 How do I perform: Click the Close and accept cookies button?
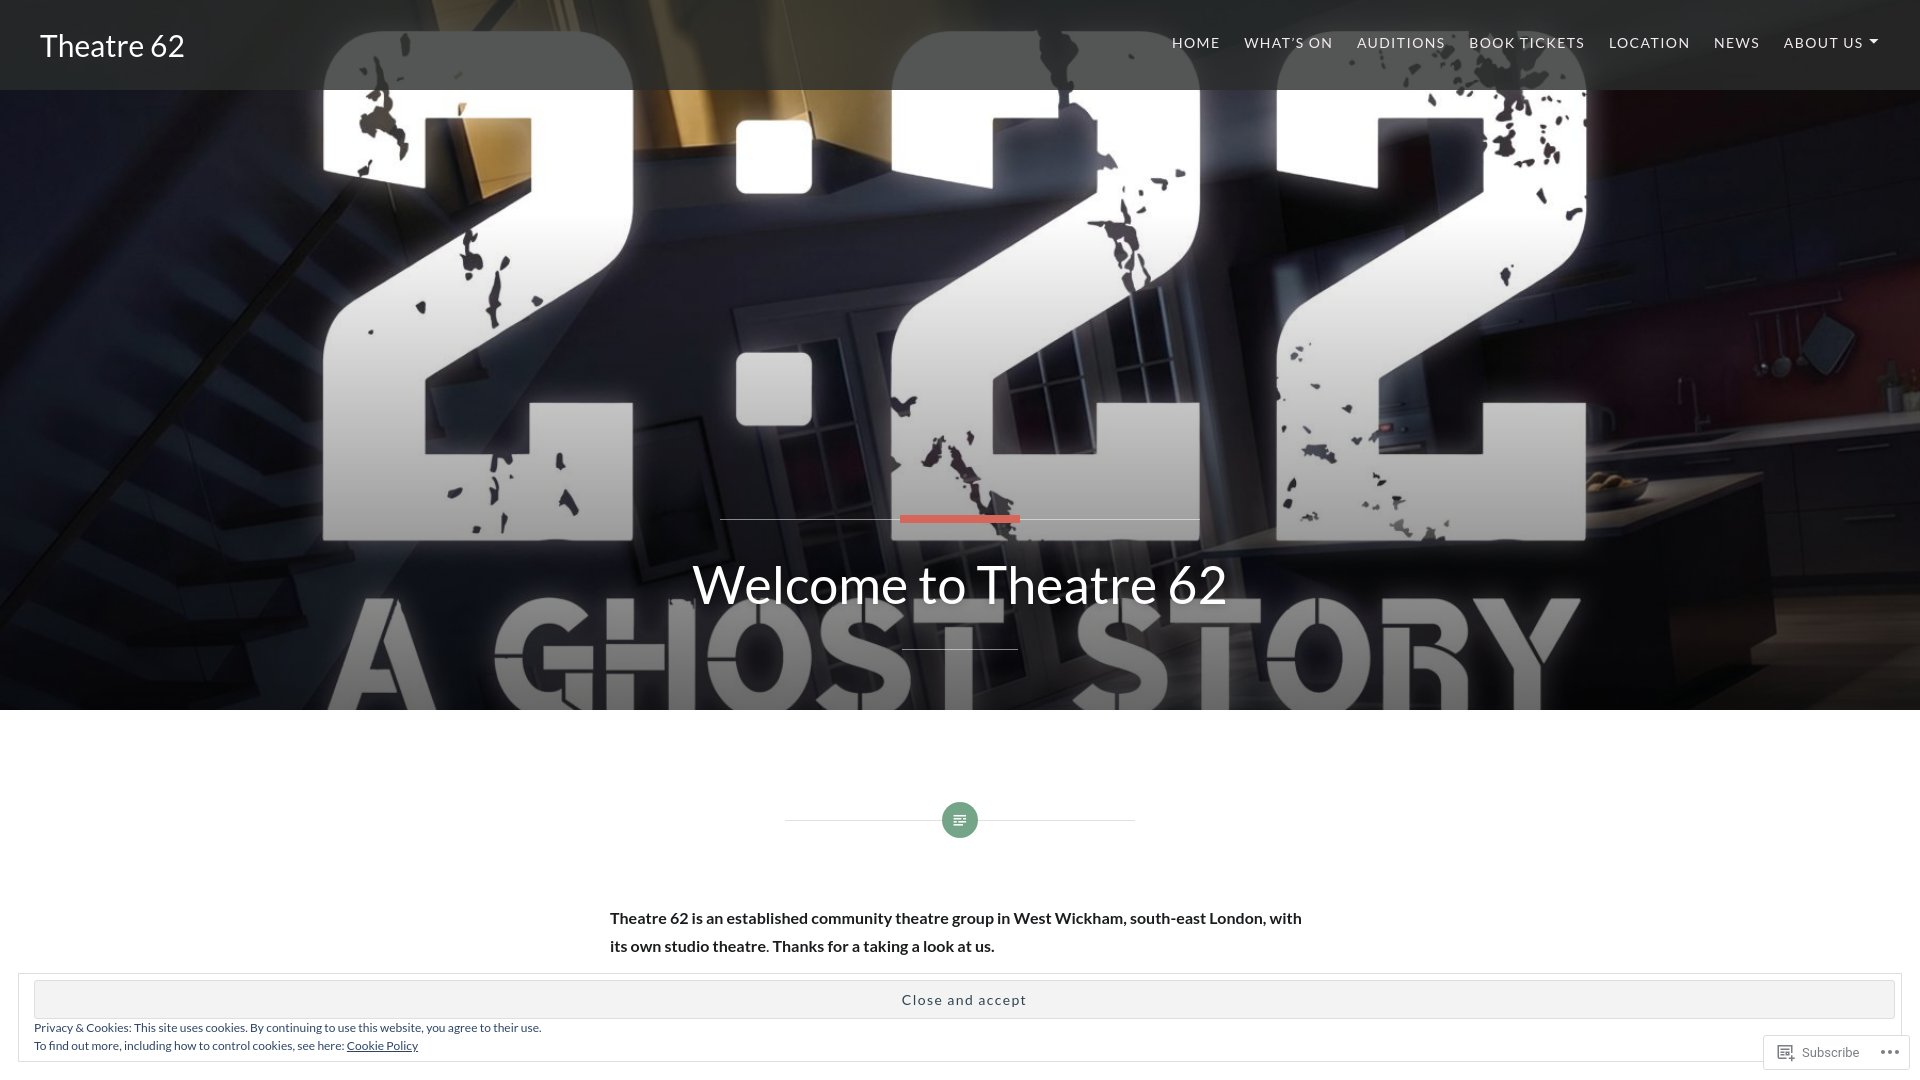pyautogui.click(x=964, y=1000)
